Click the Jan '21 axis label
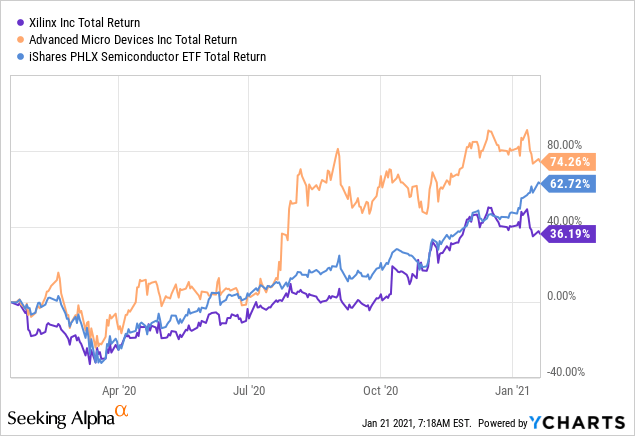This screenshot has height=436, width=635. pyautogui.click(x=512, y=391)
